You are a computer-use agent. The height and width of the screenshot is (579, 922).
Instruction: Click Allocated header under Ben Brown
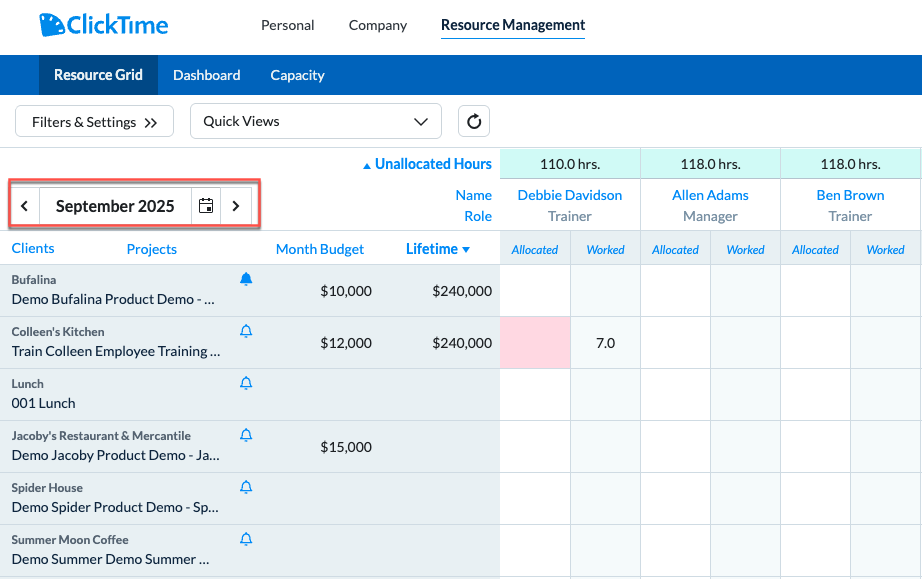click(x=815, y=250)
